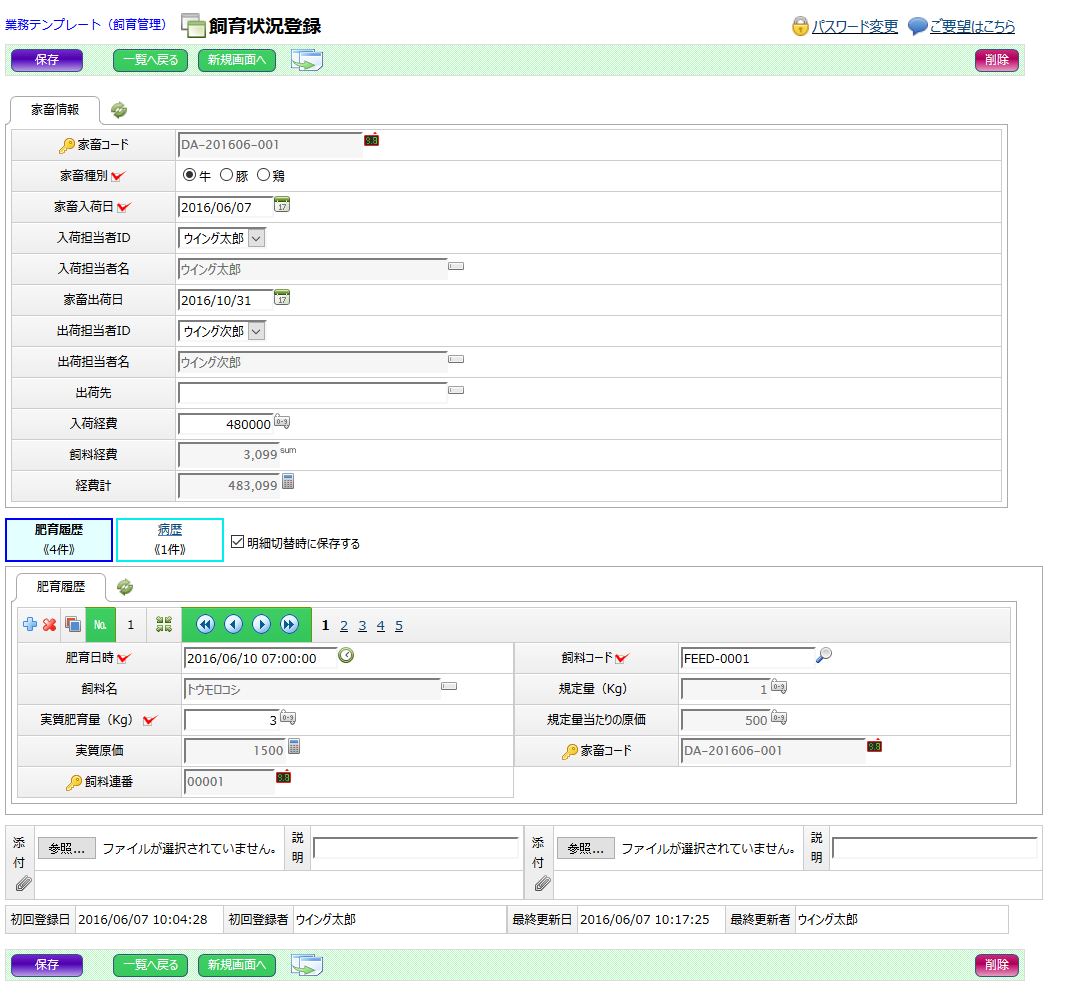Click the red delete row icon
Viewport: 1065px width, 996px height.
[x=49, y=625]
